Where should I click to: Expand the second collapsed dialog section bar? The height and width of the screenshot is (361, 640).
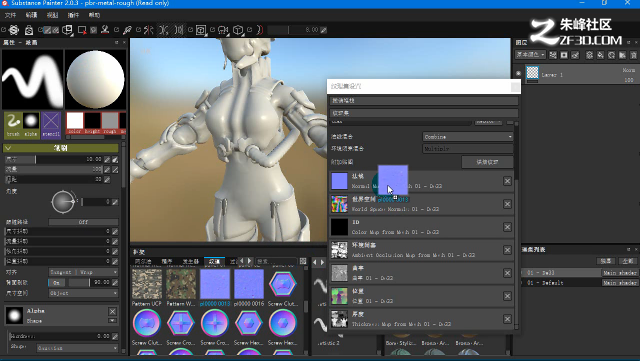pyautogui.click(x=424, y=113)
